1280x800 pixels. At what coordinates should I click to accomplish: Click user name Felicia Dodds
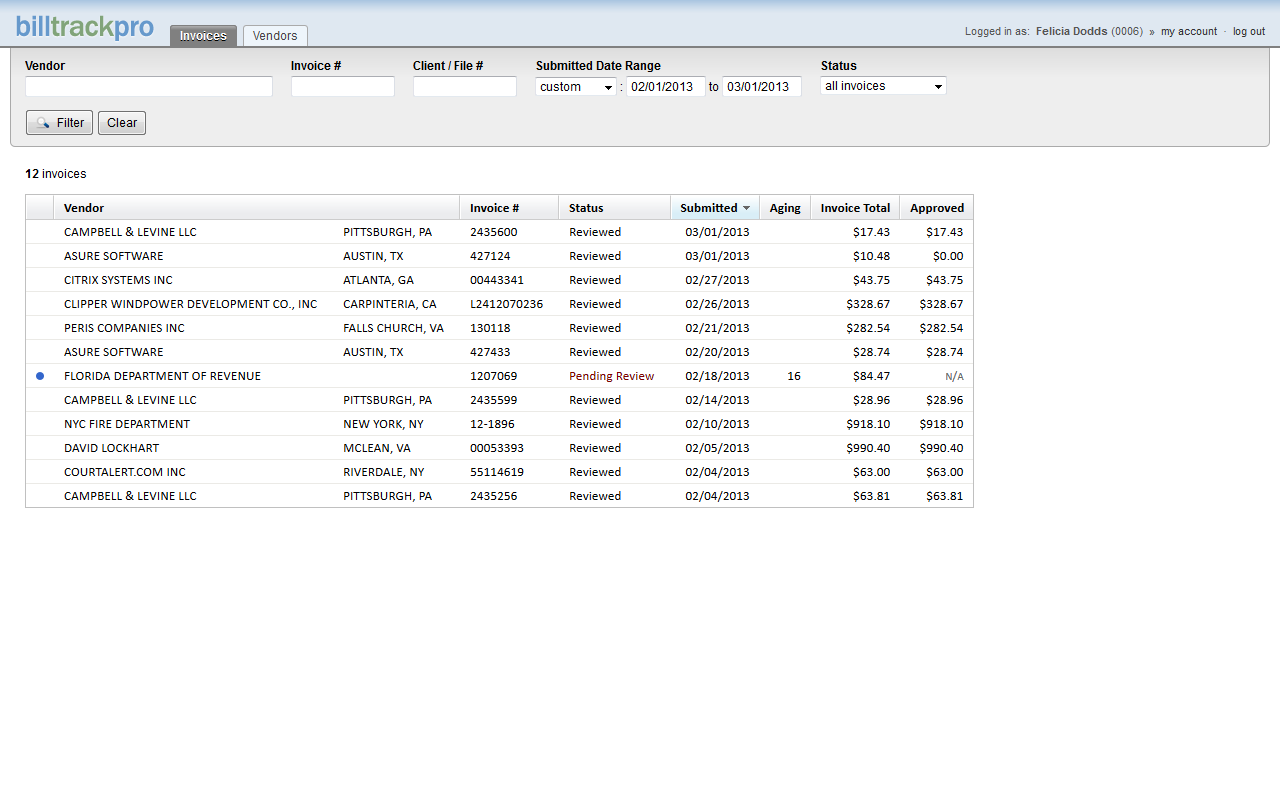1071,32
